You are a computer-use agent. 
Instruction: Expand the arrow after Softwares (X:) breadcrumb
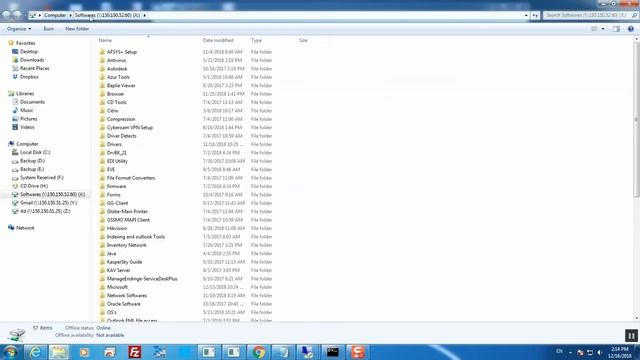144,15
